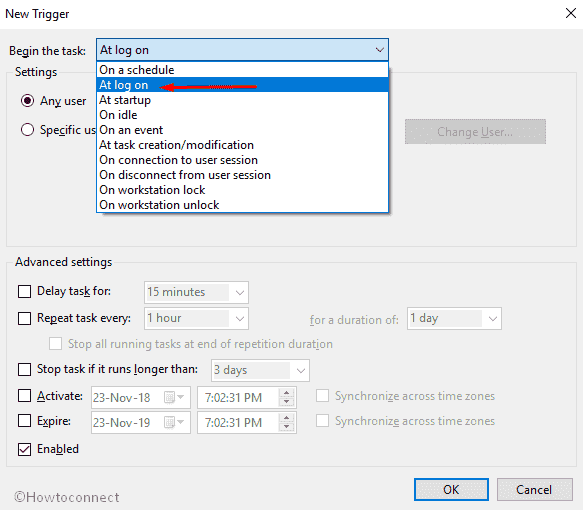
Task: Enable Stop task if it runs longer checkbox
Action: pos(25,369)
